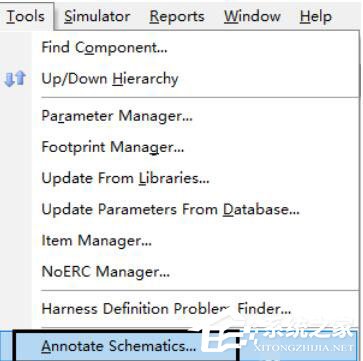The image size is (363, 361).
Task: Open the Help menu
Action: tap(316, 16)
